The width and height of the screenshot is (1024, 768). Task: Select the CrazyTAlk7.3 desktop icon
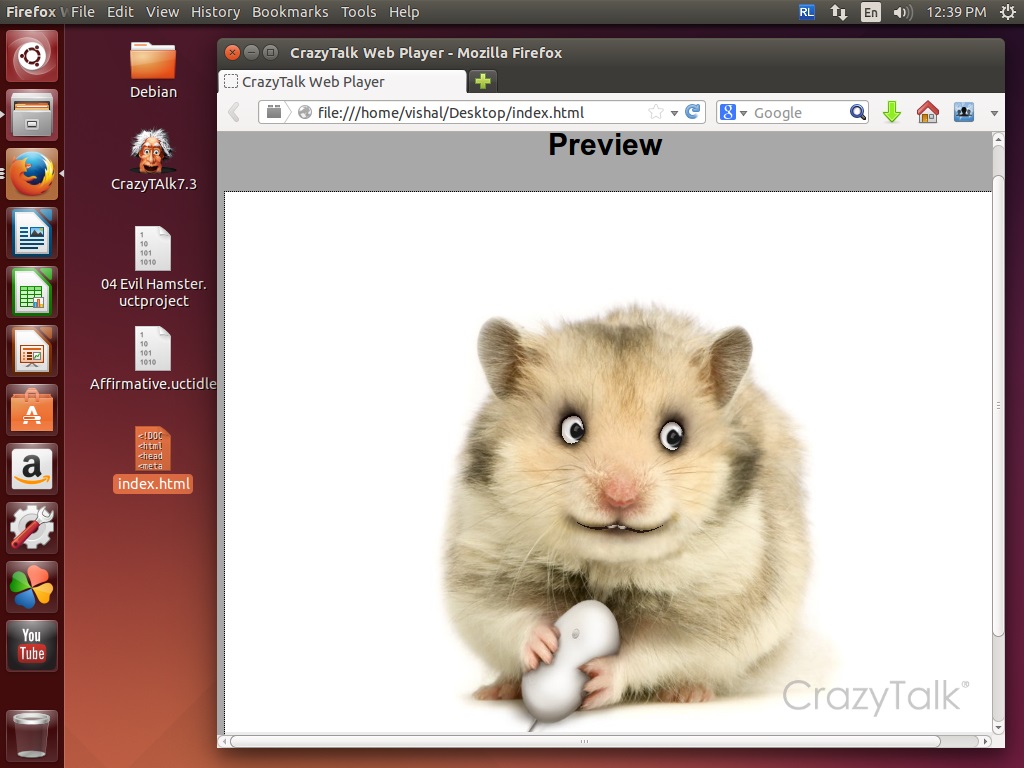pyautogui.click(x=153, y=160)
